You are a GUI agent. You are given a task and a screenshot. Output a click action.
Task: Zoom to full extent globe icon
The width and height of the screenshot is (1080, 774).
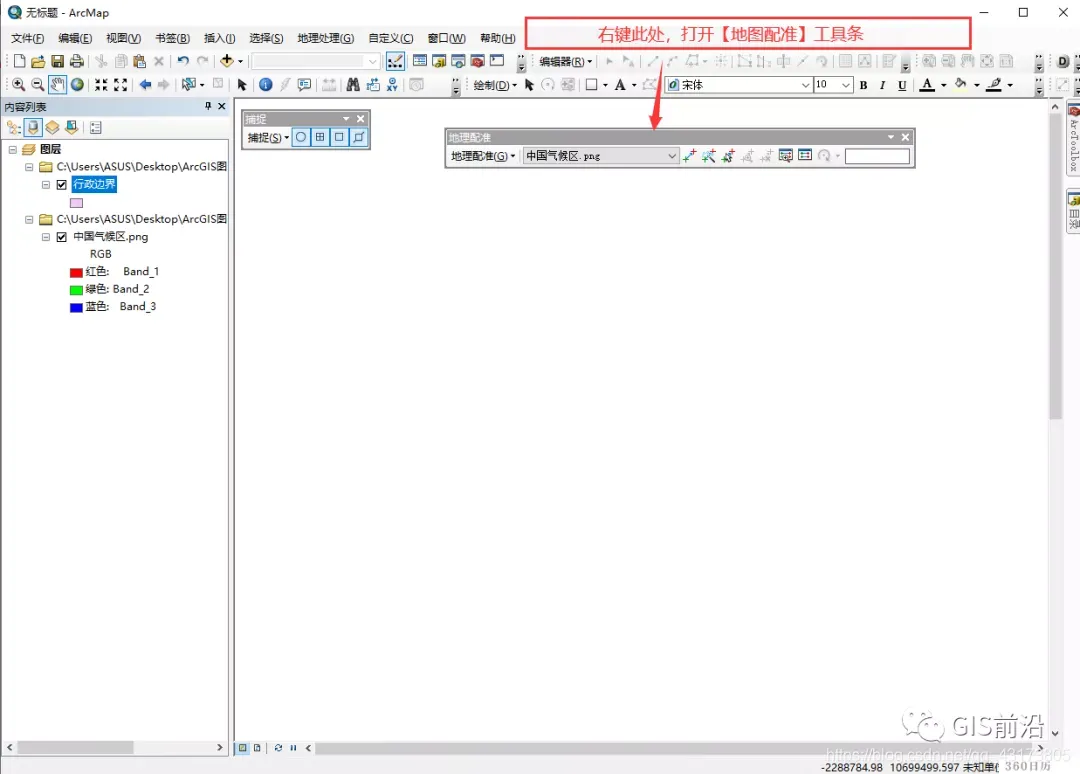click(x=77, y=84)
